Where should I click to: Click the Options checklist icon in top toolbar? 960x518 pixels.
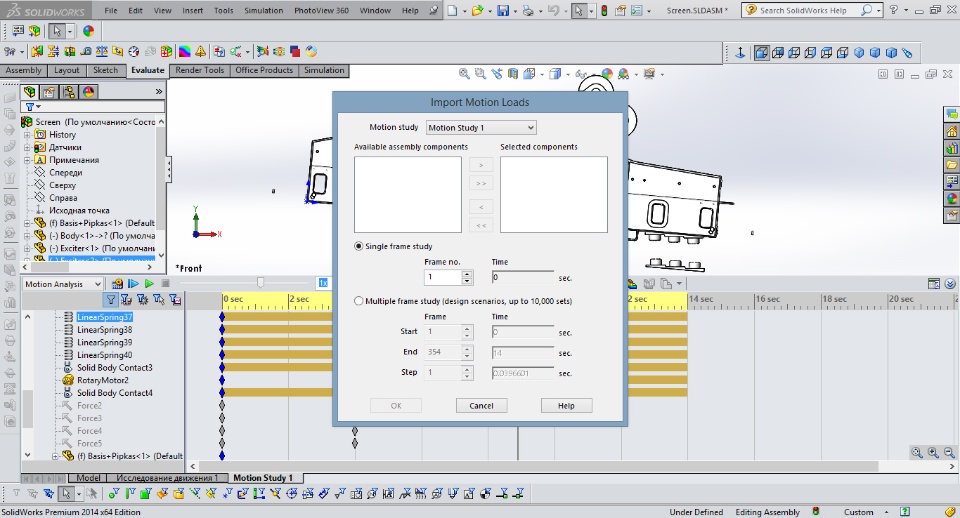click(x=637, y=10)
